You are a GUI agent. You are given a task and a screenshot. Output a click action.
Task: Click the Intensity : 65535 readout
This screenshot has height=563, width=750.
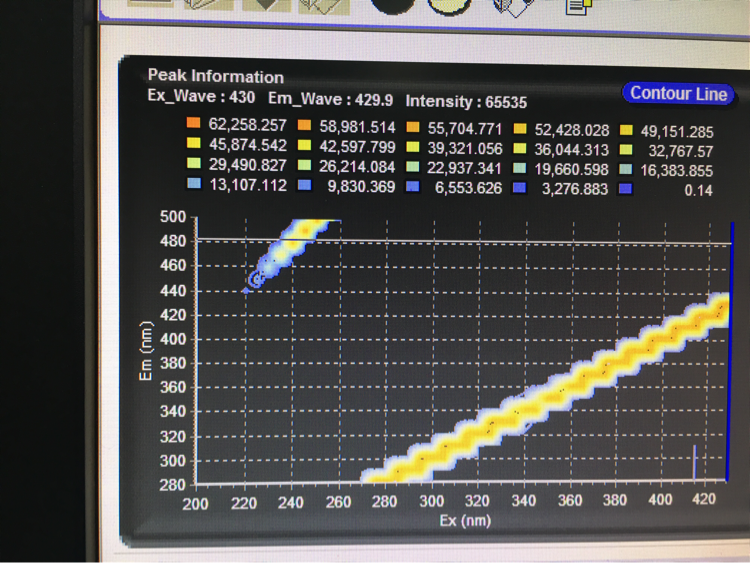(x=466, y=102)
